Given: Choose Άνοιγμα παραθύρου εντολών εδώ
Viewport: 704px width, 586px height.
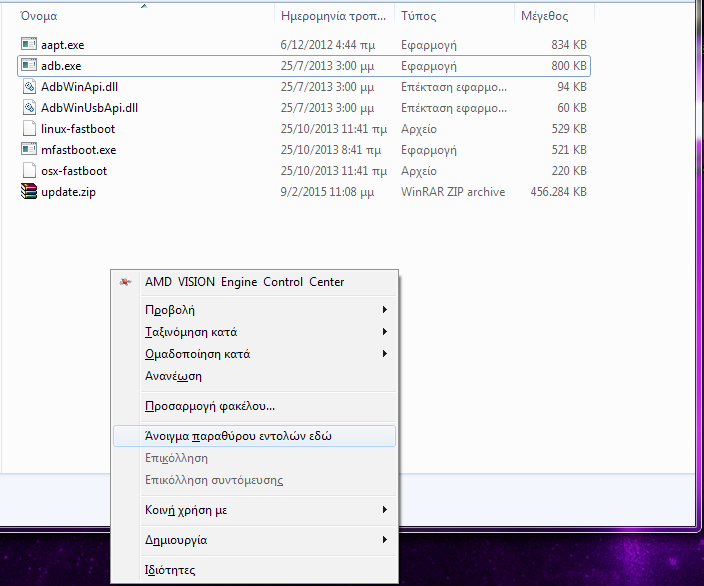Looking at the screenshot, I should (x=238, y=436).
